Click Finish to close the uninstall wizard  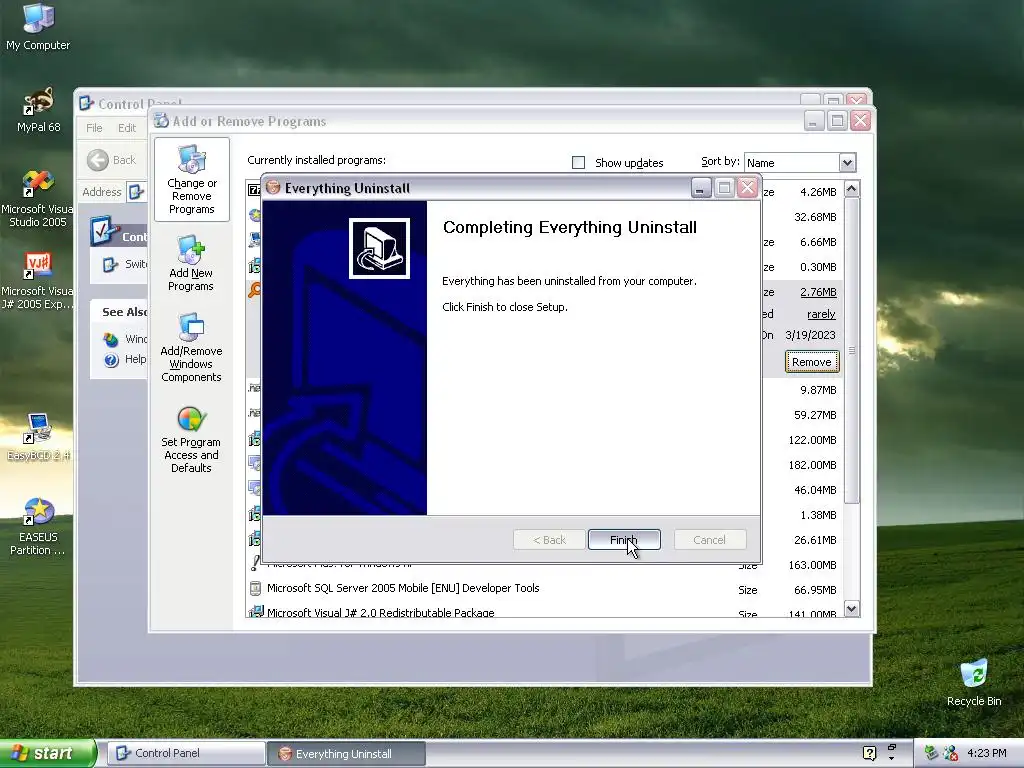click(x=624, y=539)
